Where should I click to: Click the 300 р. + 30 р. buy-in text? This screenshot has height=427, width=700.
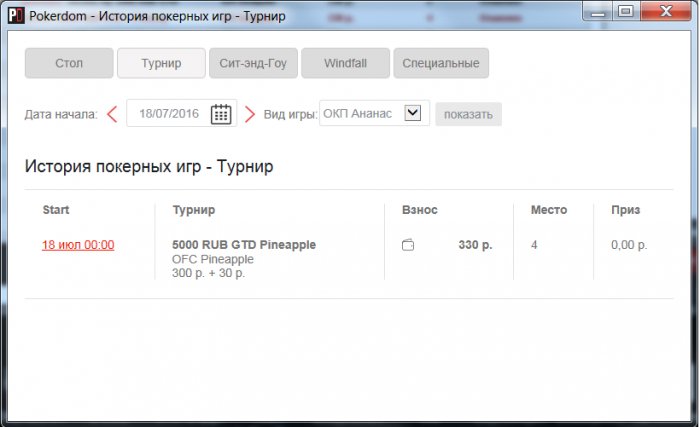(208, 273)
